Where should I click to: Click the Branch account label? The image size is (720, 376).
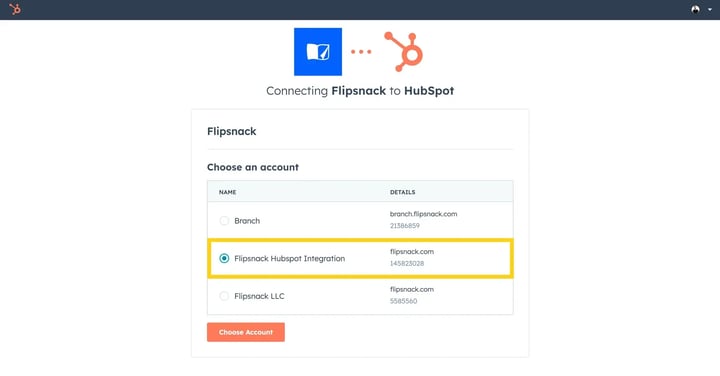pyautogui.click(x=247, y=221)
